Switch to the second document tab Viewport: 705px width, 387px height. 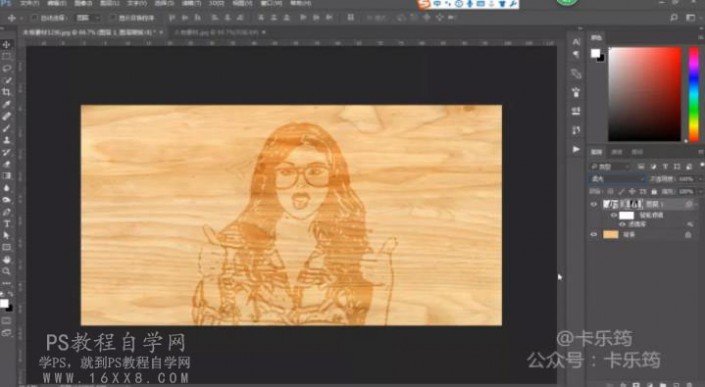pos(216,32)
